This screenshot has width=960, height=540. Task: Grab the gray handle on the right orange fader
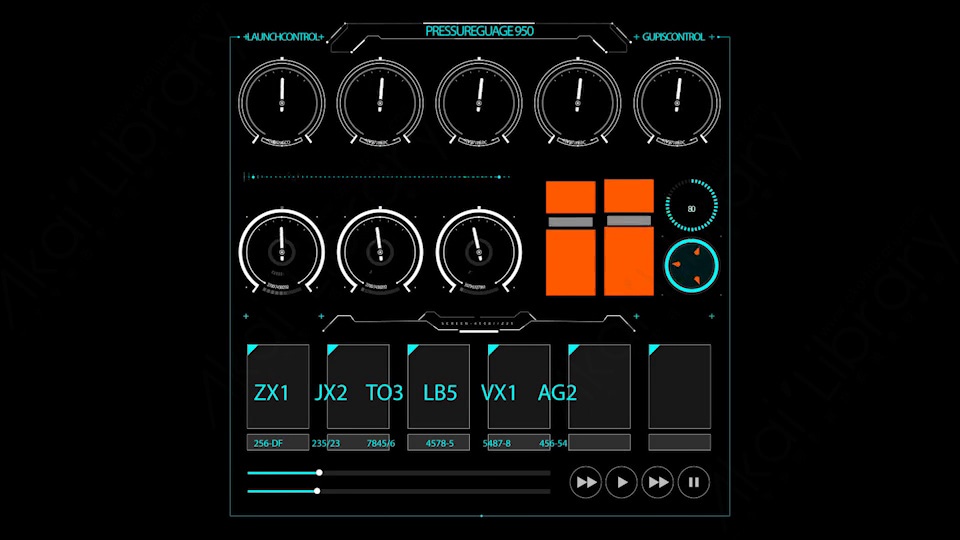629,220
